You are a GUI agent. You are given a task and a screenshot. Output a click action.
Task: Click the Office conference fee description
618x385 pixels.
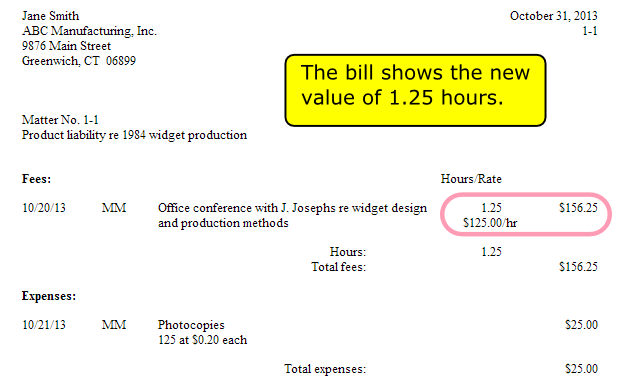click(292, 215)
